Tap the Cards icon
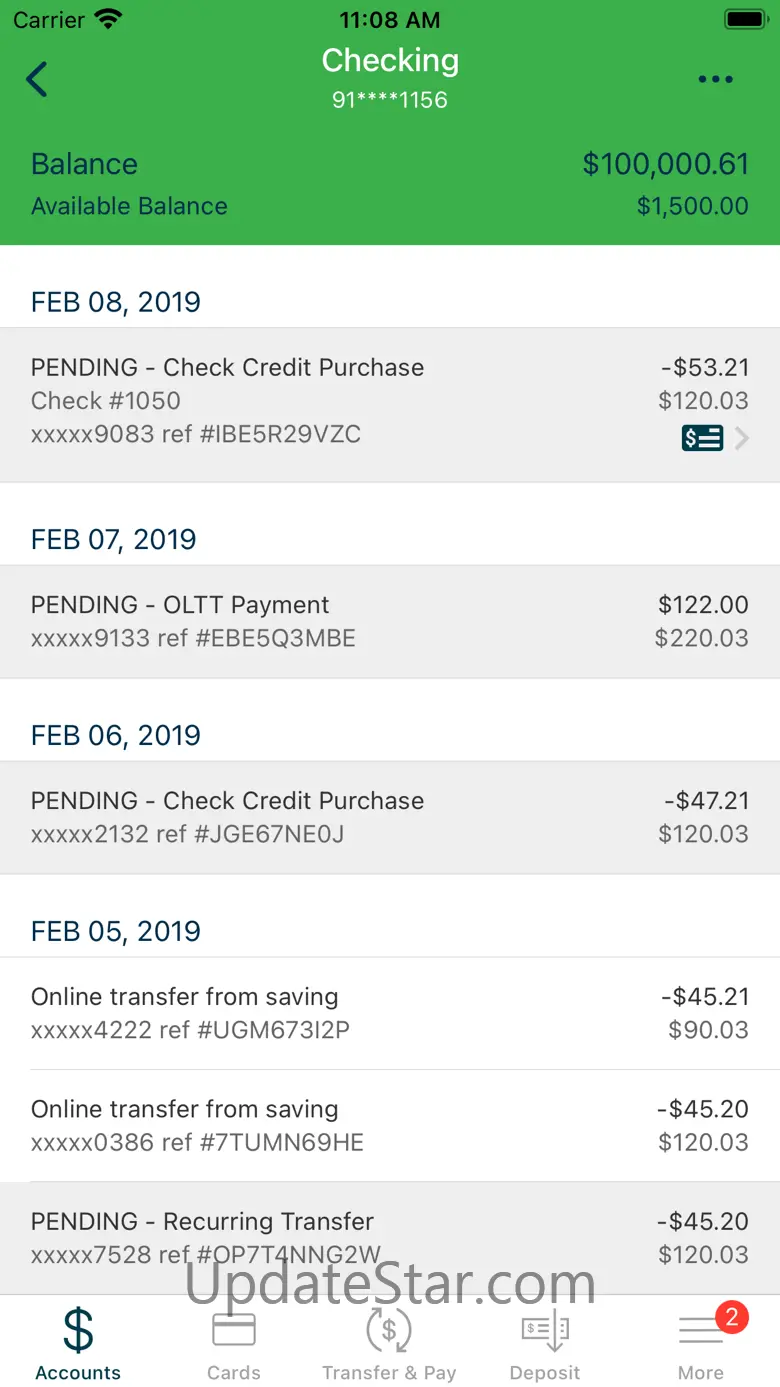The width and height of the screenshot is (780, 1387). (234, 1330)
